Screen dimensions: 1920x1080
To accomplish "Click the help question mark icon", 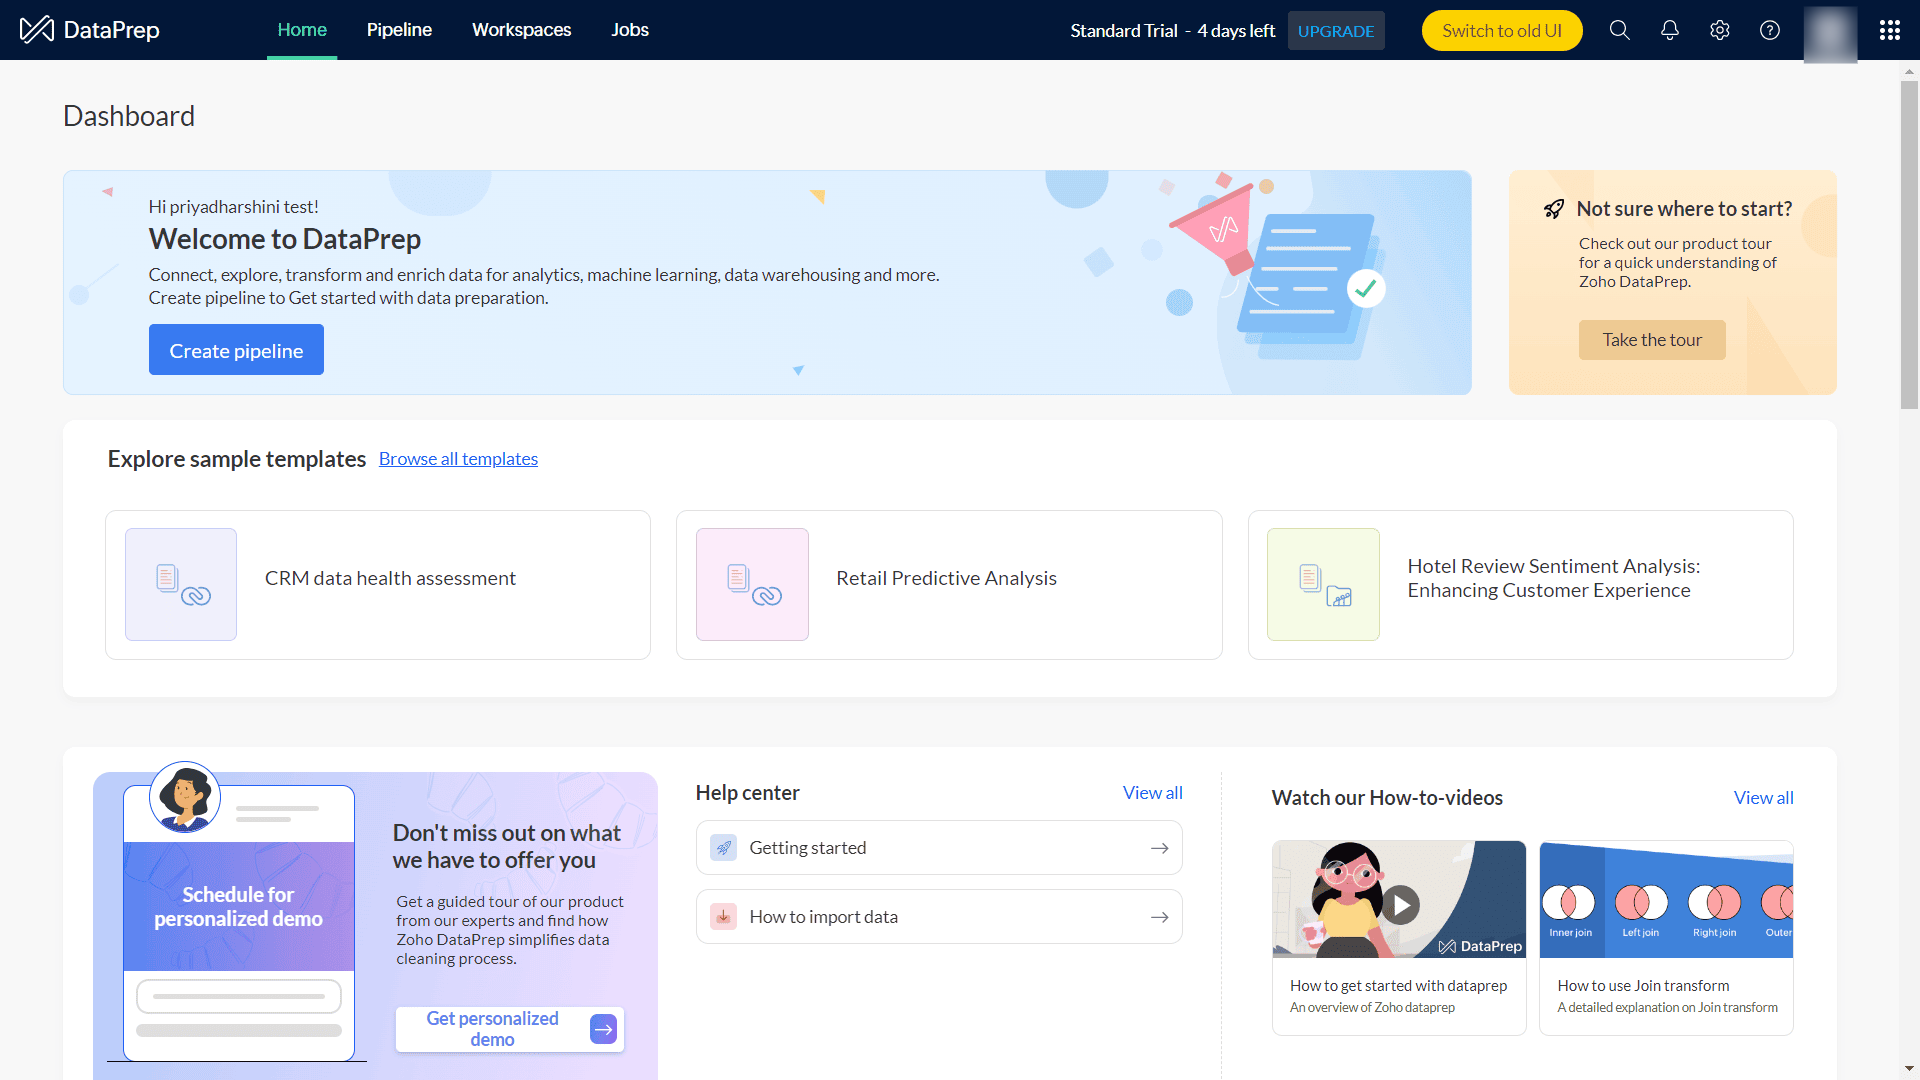I will point(1769,30).
